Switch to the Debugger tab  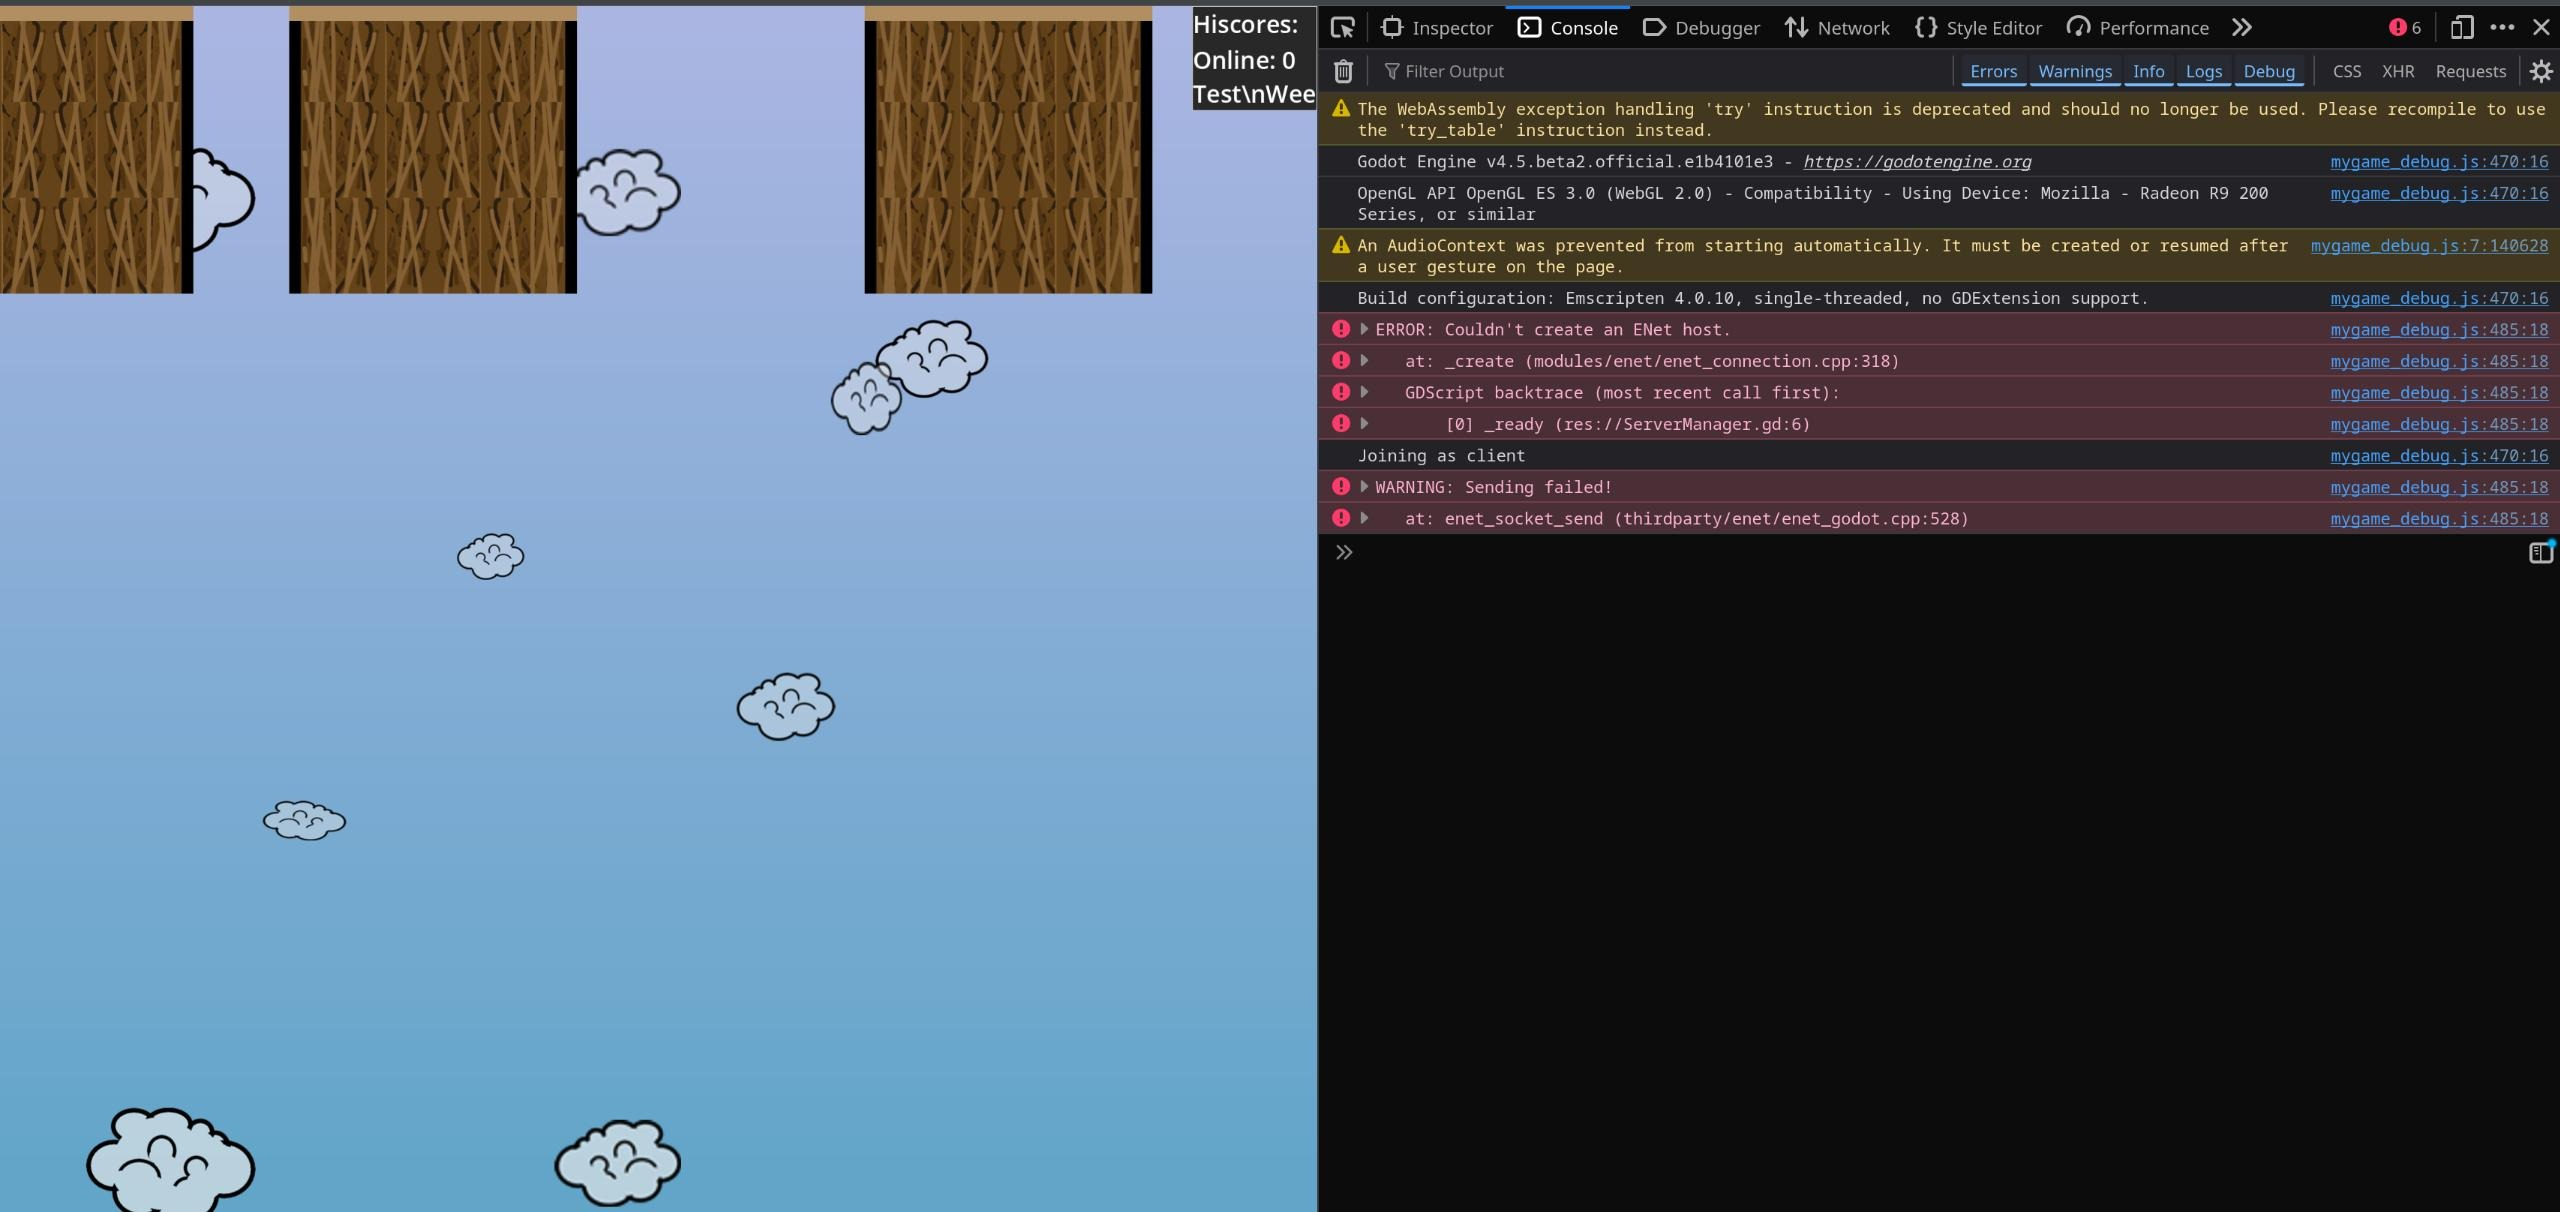pos(1701,28)
